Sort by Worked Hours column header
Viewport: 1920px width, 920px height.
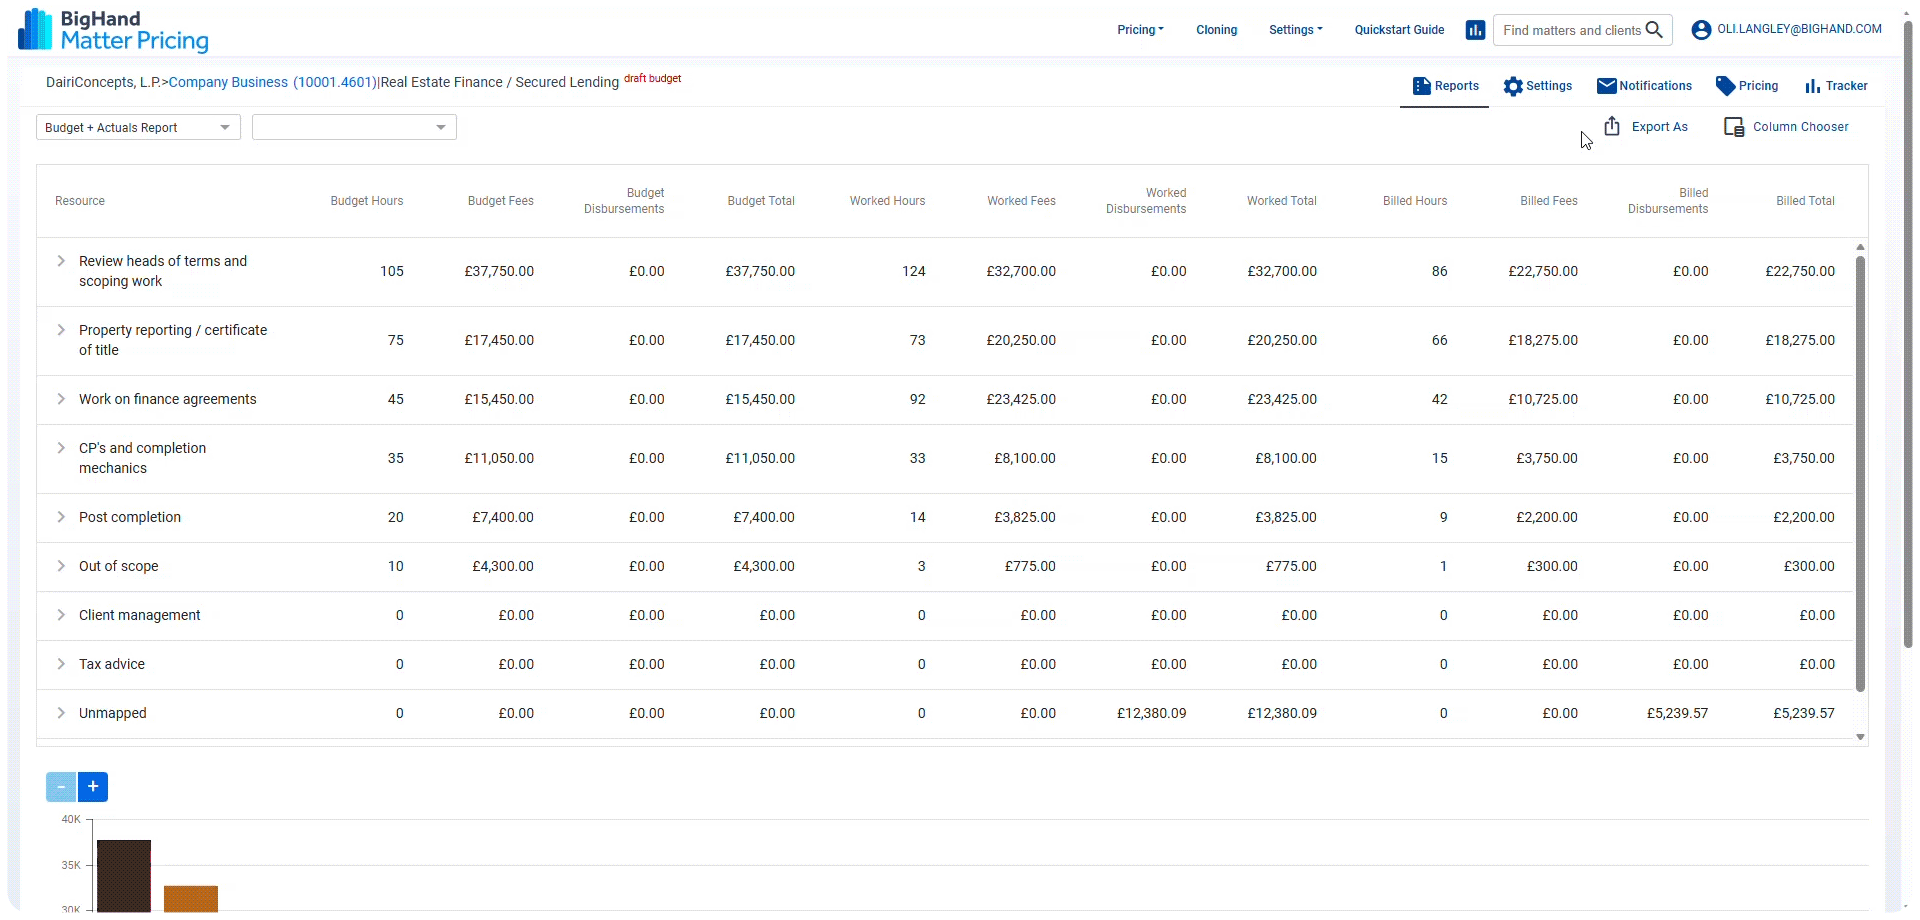click(x=887, y=201)
